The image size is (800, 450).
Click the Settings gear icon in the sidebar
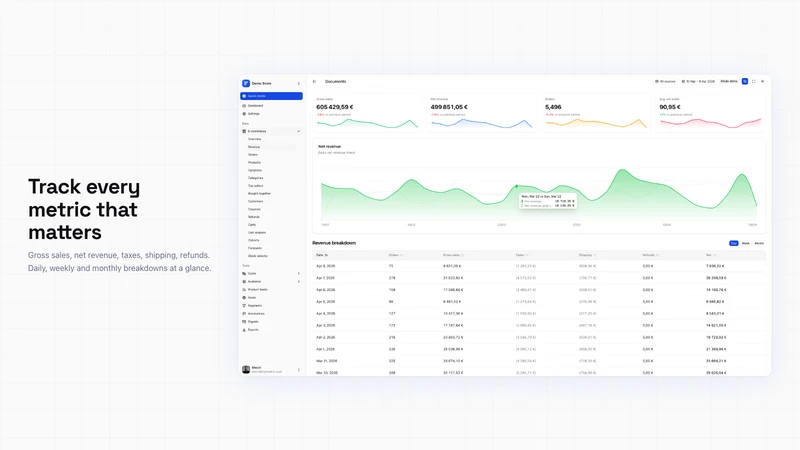244,114
